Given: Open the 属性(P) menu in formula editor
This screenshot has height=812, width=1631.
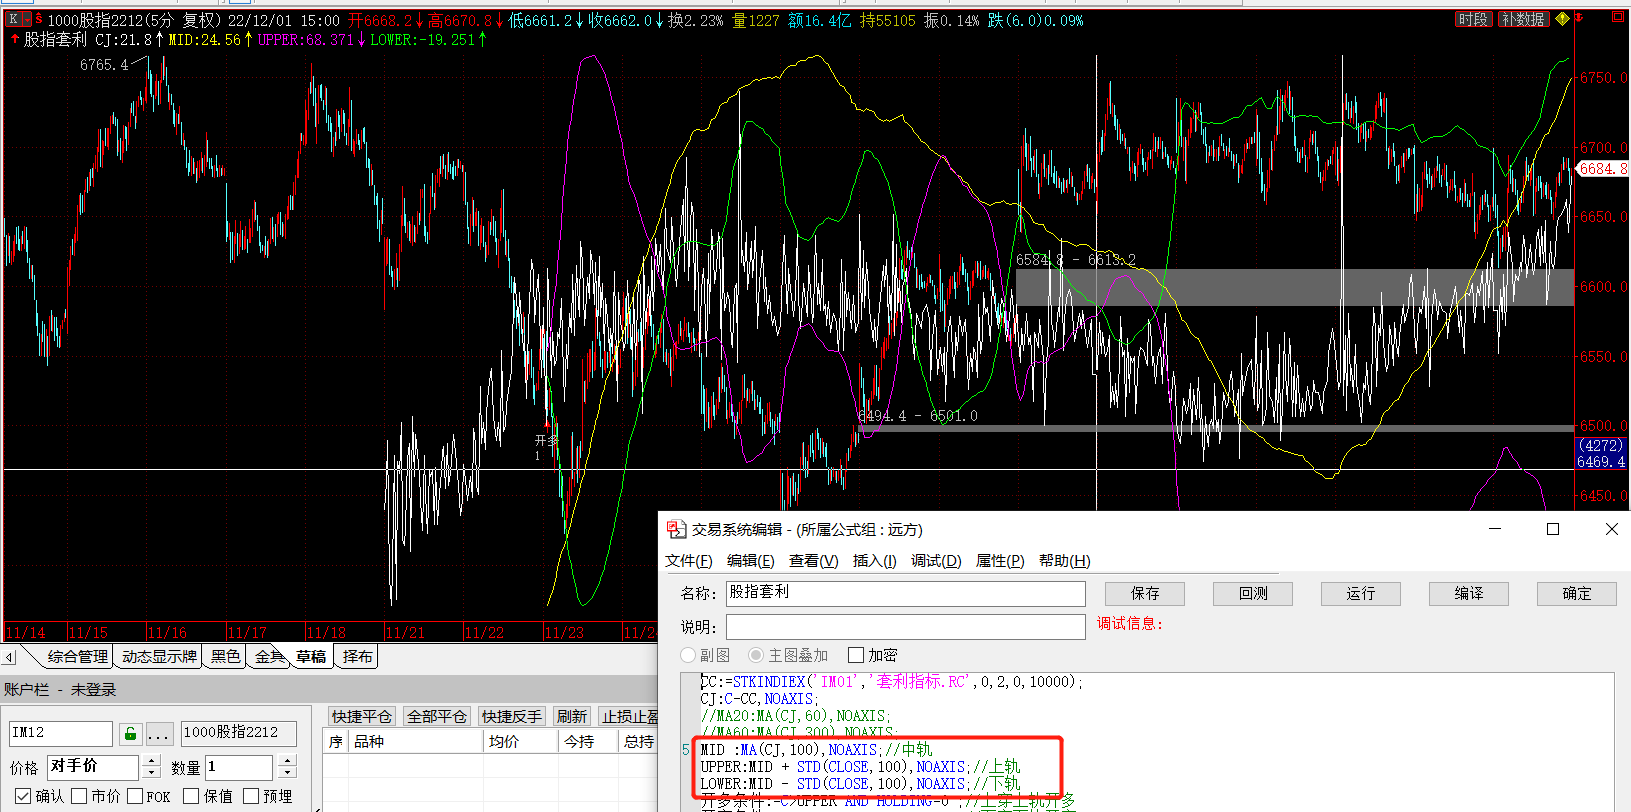Looking at the screenshot, I should [1000, 561].
